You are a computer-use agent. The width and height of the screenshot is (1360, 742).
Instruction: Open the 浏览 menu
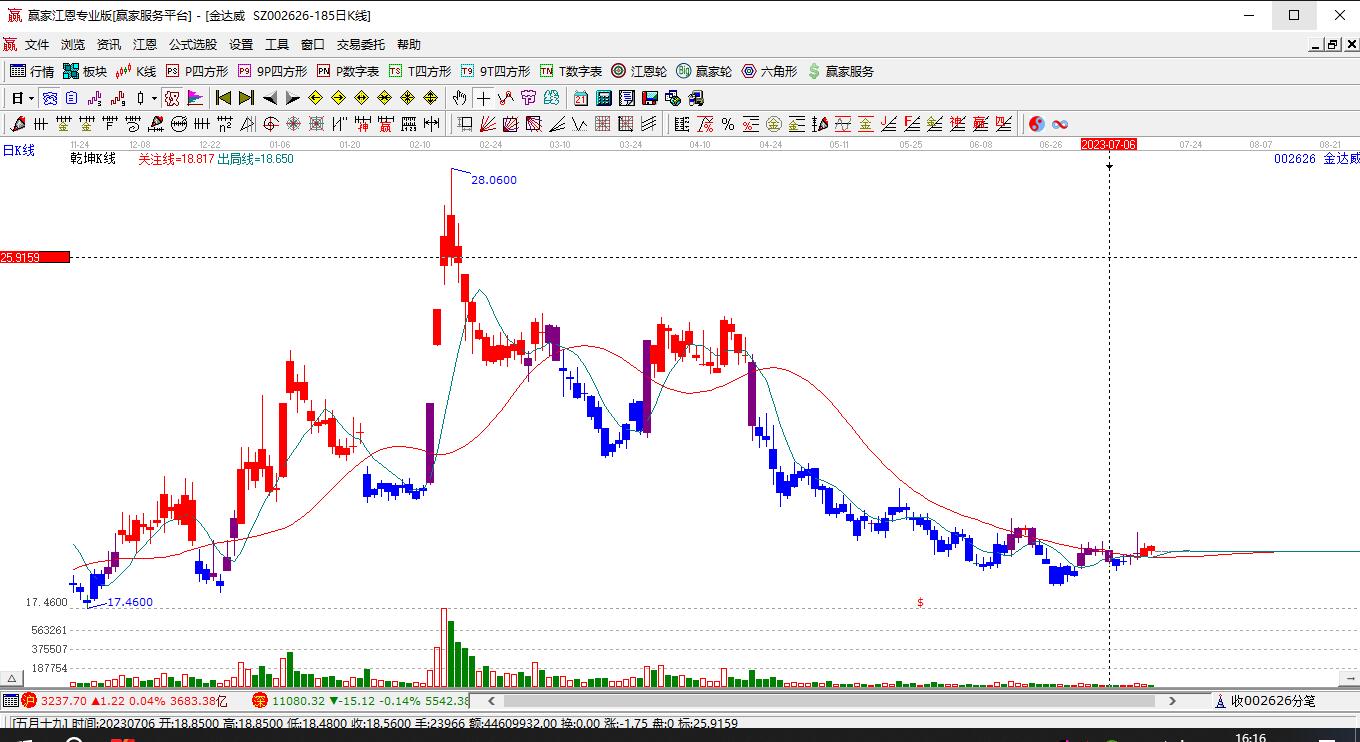(x=73, y=44)
